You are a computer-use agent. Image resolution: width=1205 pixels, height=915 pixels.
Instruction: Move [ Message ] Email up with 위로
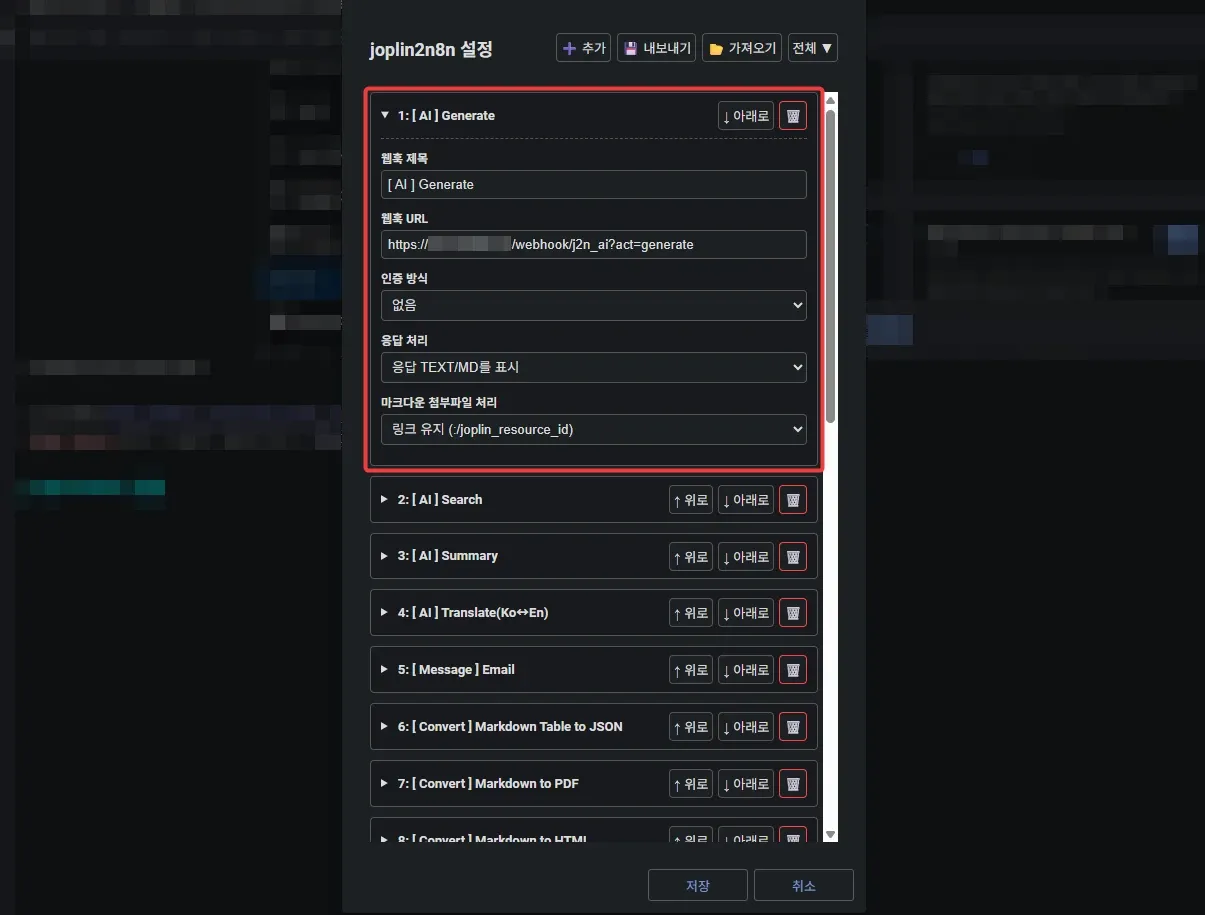click(691, 670)
